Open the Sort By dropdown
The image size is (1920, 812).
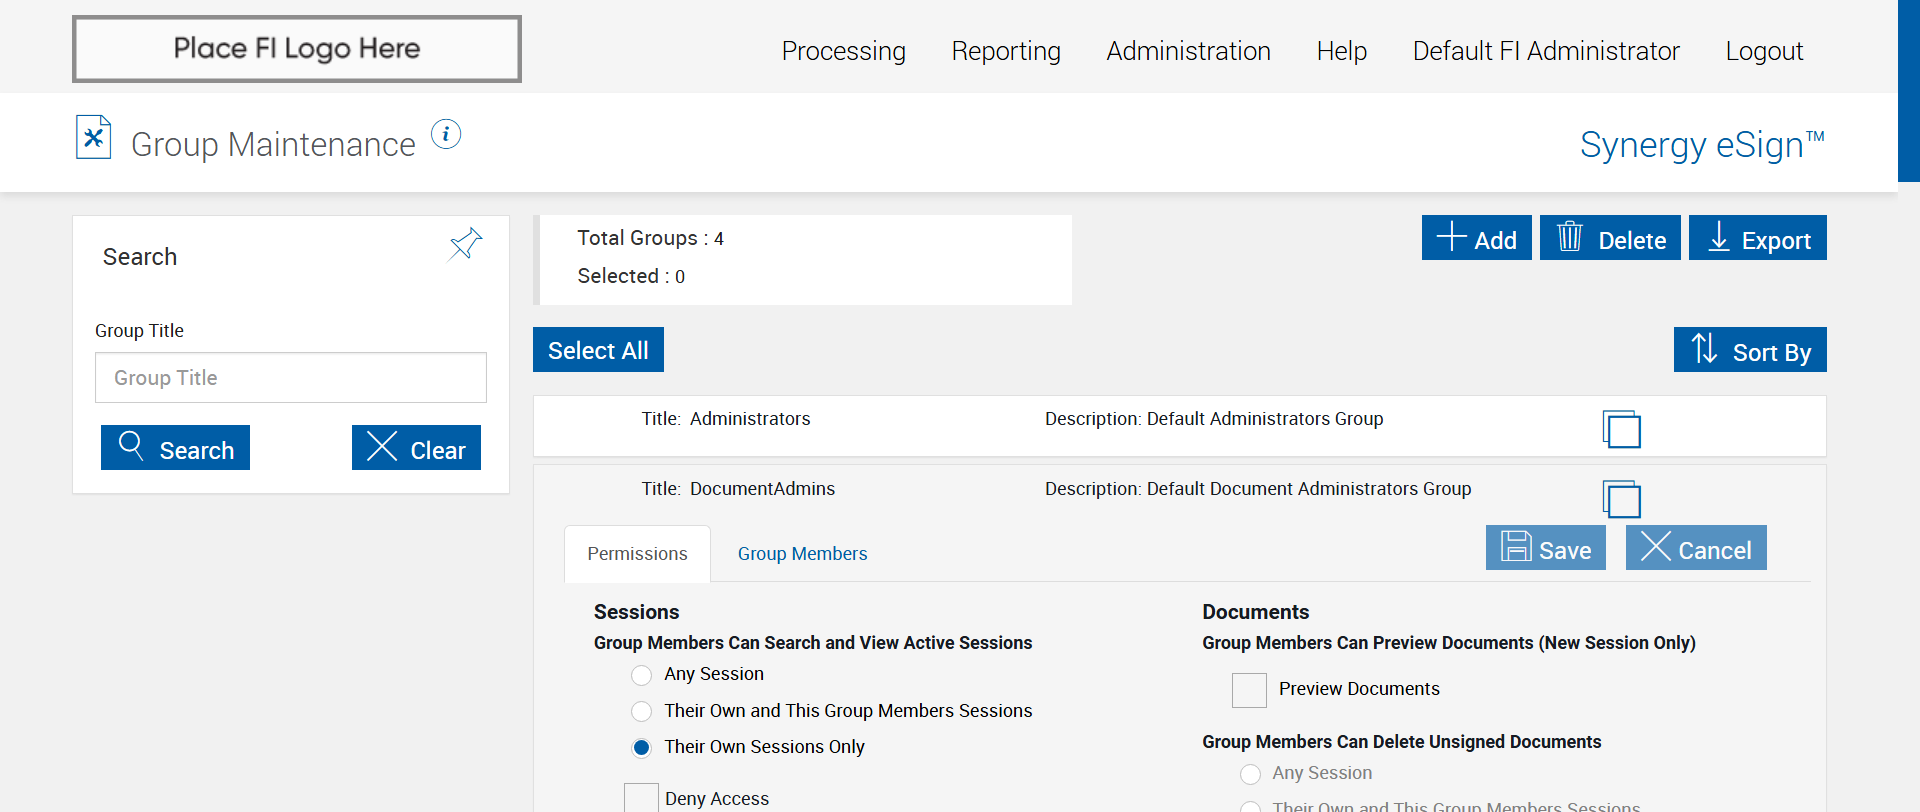(x=1750, y=350)
